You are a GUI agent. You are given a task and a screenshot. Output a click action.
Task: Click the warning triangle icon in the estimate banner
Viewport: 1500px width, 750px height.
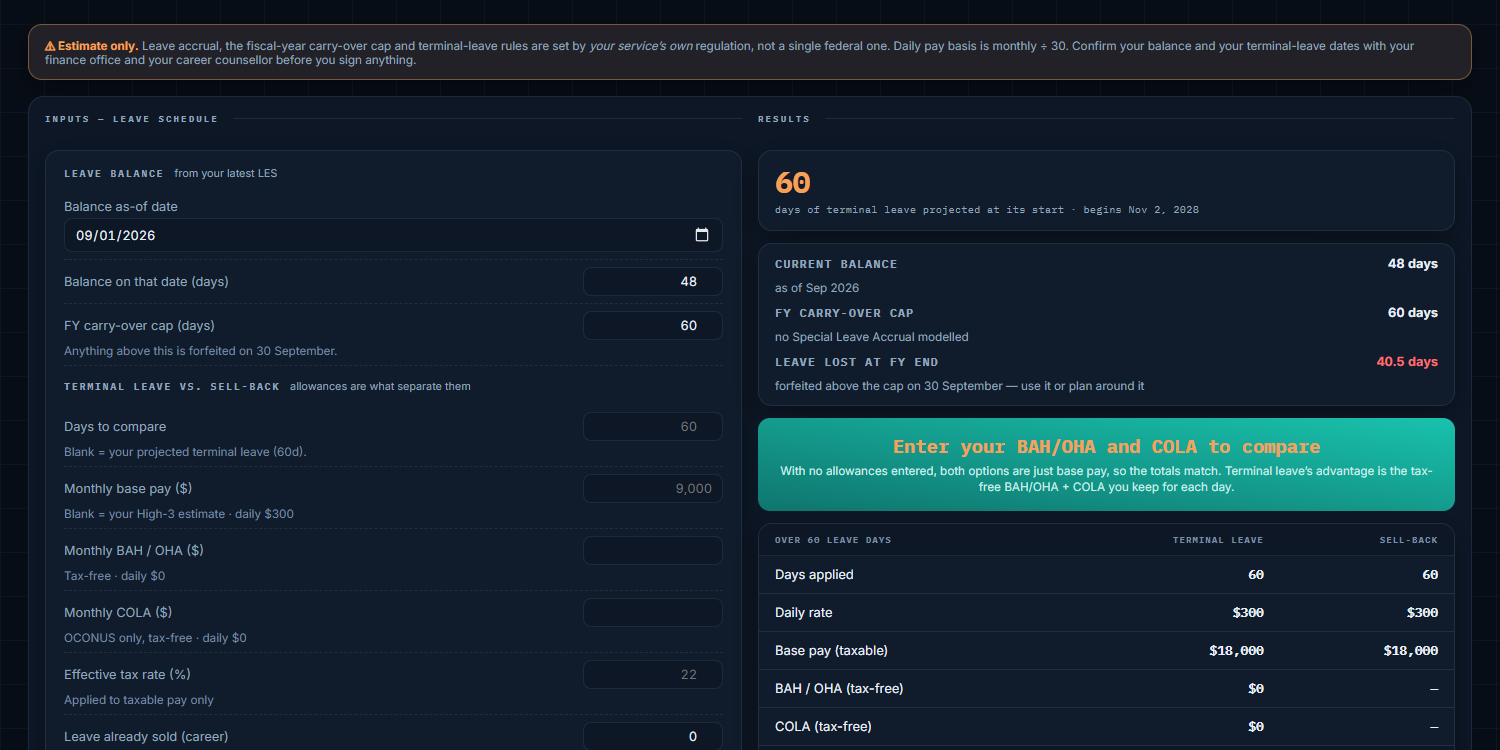tap(50, 46)
